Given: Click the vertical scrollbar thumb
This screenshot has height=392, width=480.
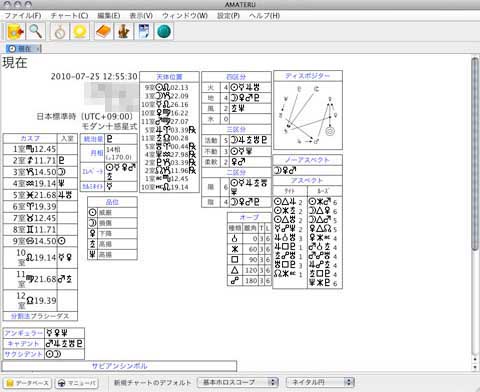Looking at the screenshot, I should click(475, 153).
